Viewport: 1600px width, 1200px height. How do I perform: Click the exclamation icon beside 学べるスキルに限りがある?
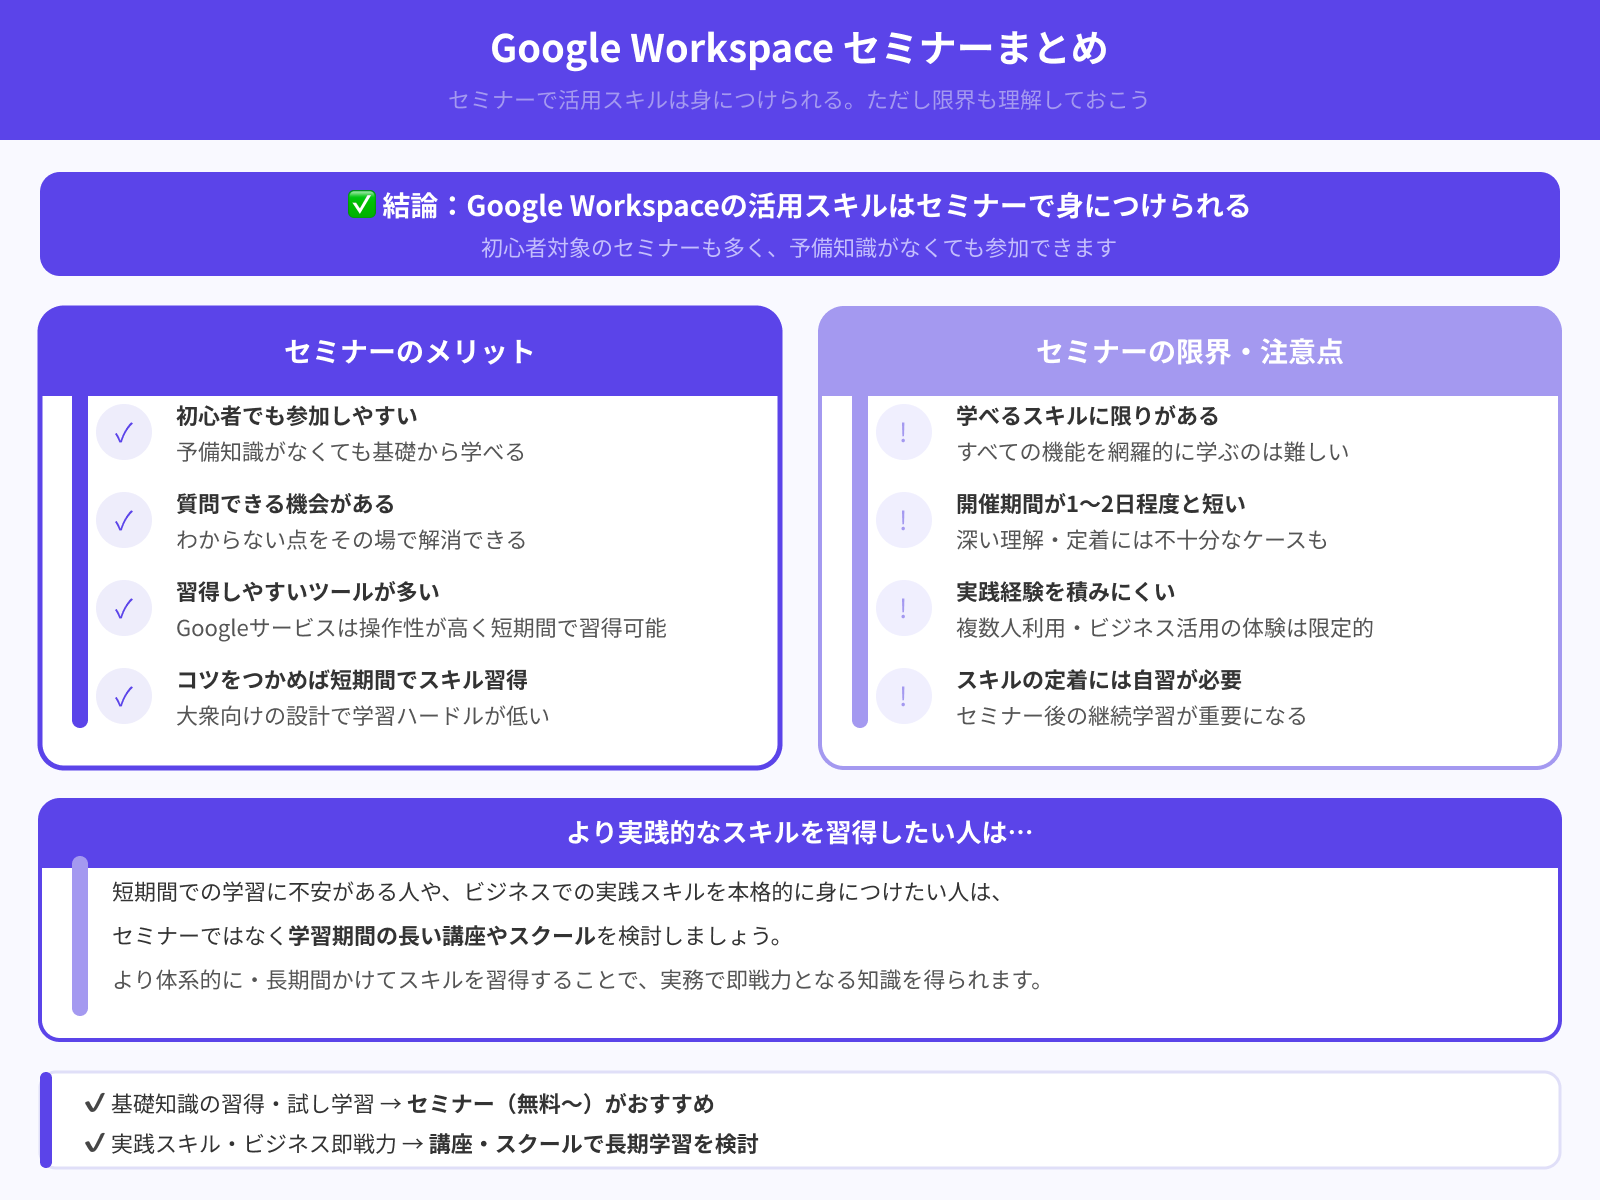coord(903,432)
